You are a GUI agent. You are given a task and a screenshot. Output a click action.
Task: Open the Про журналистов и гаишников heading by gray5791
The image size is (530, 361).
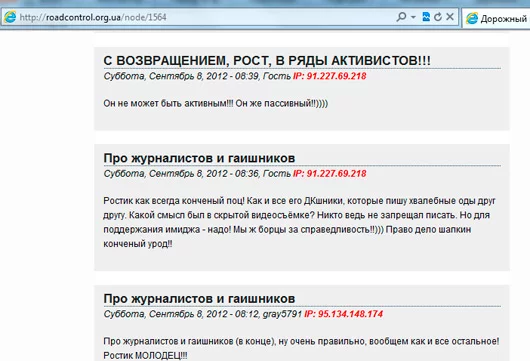(x=199, y=298)
